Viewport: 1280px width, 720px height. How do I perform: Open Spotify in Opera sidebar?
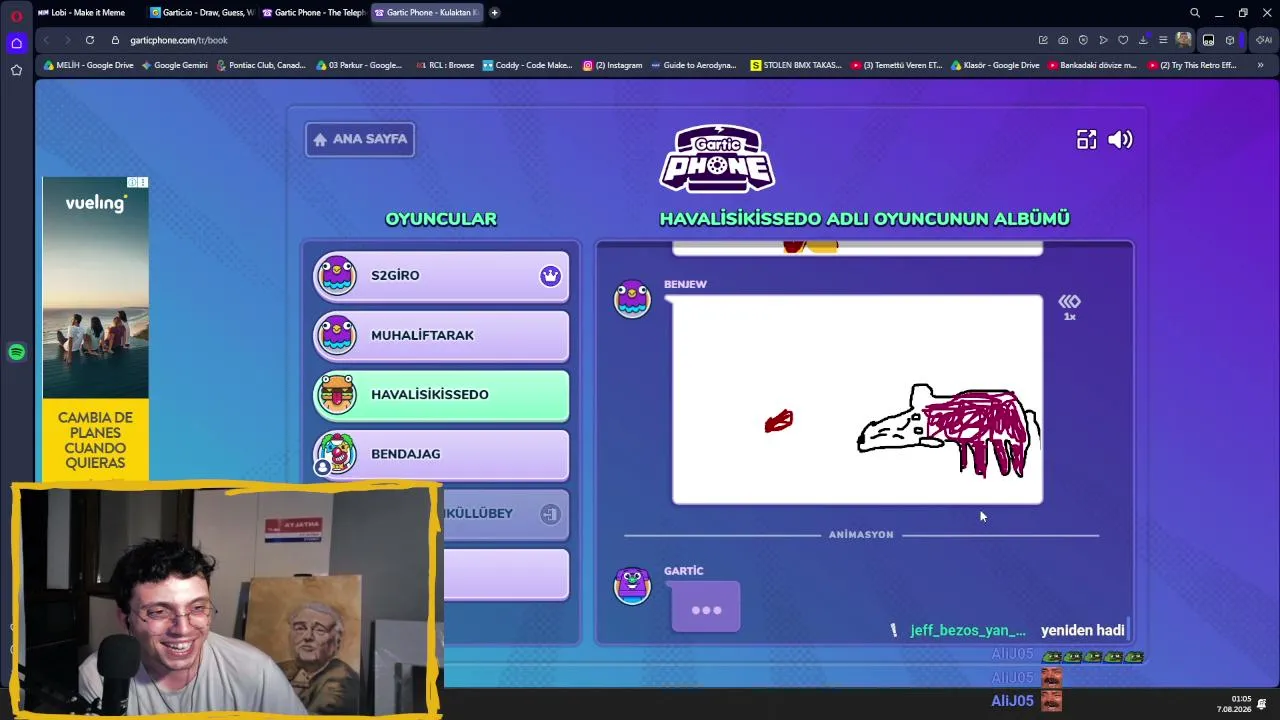coord(16,352)
